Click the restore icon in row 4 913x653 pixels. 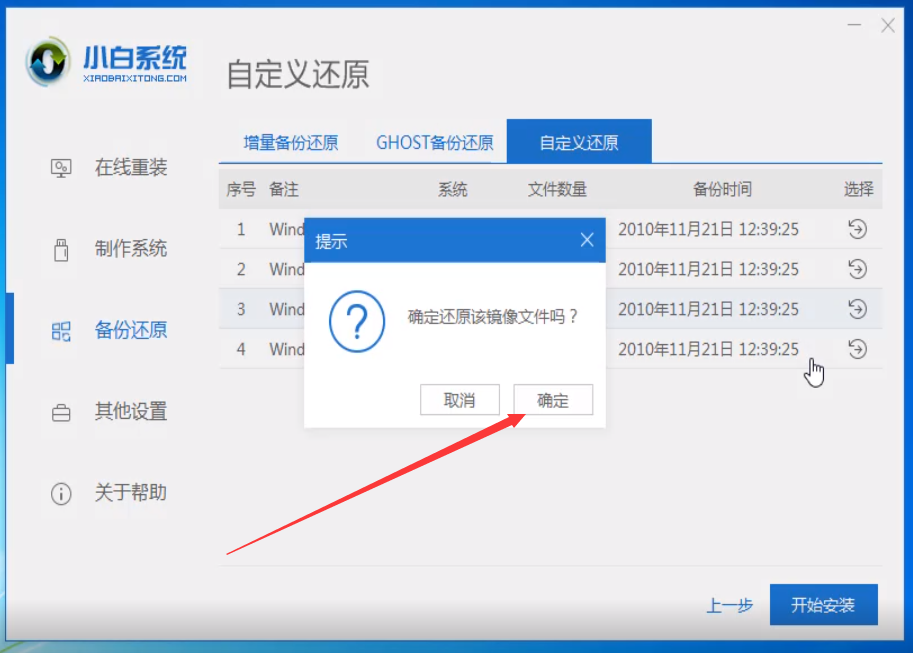coord(857,349)
